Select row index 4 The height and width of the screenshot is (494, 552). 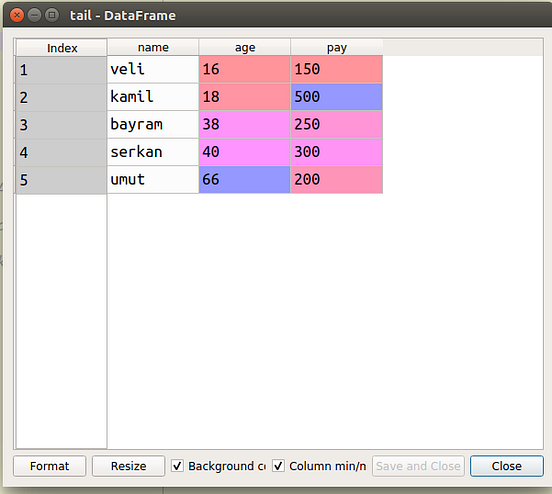tap(61, 152)
